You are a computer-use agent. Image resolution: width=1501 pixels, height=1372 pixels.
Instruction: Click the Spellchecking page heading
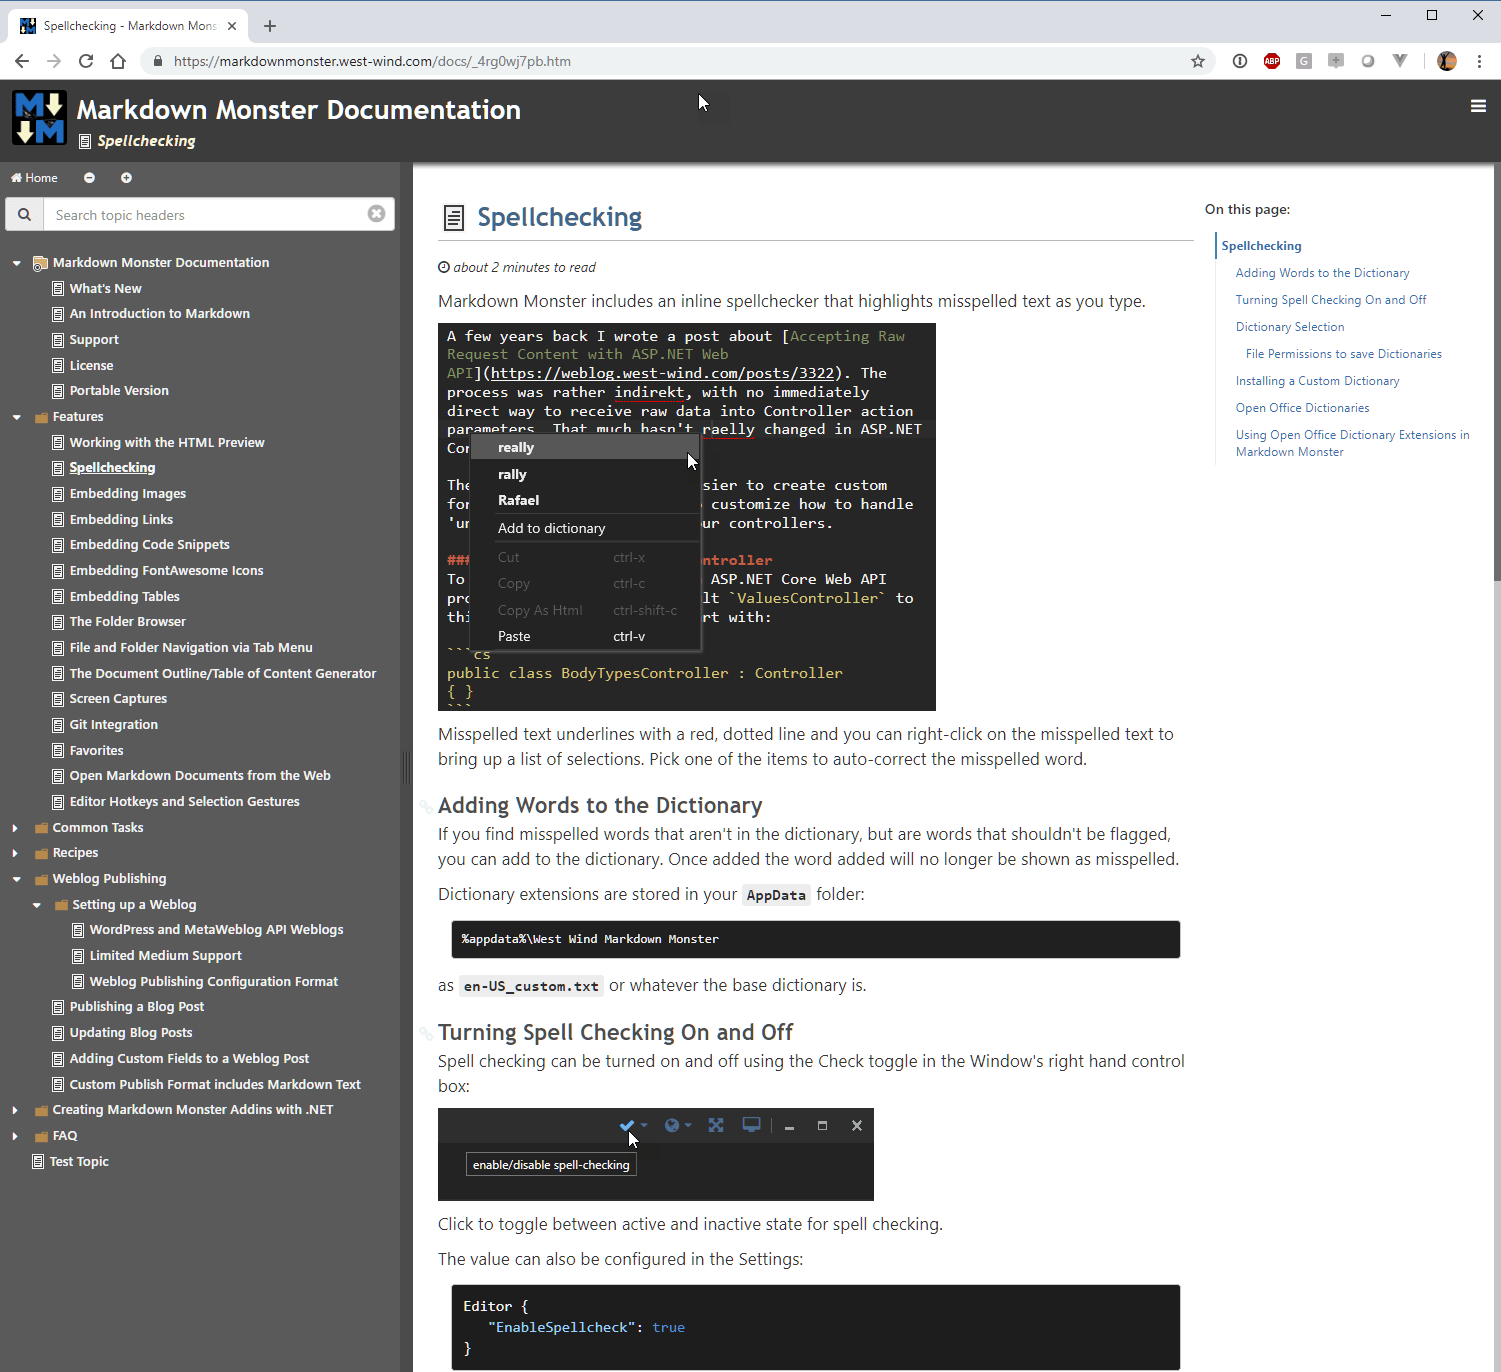point(559,217)
